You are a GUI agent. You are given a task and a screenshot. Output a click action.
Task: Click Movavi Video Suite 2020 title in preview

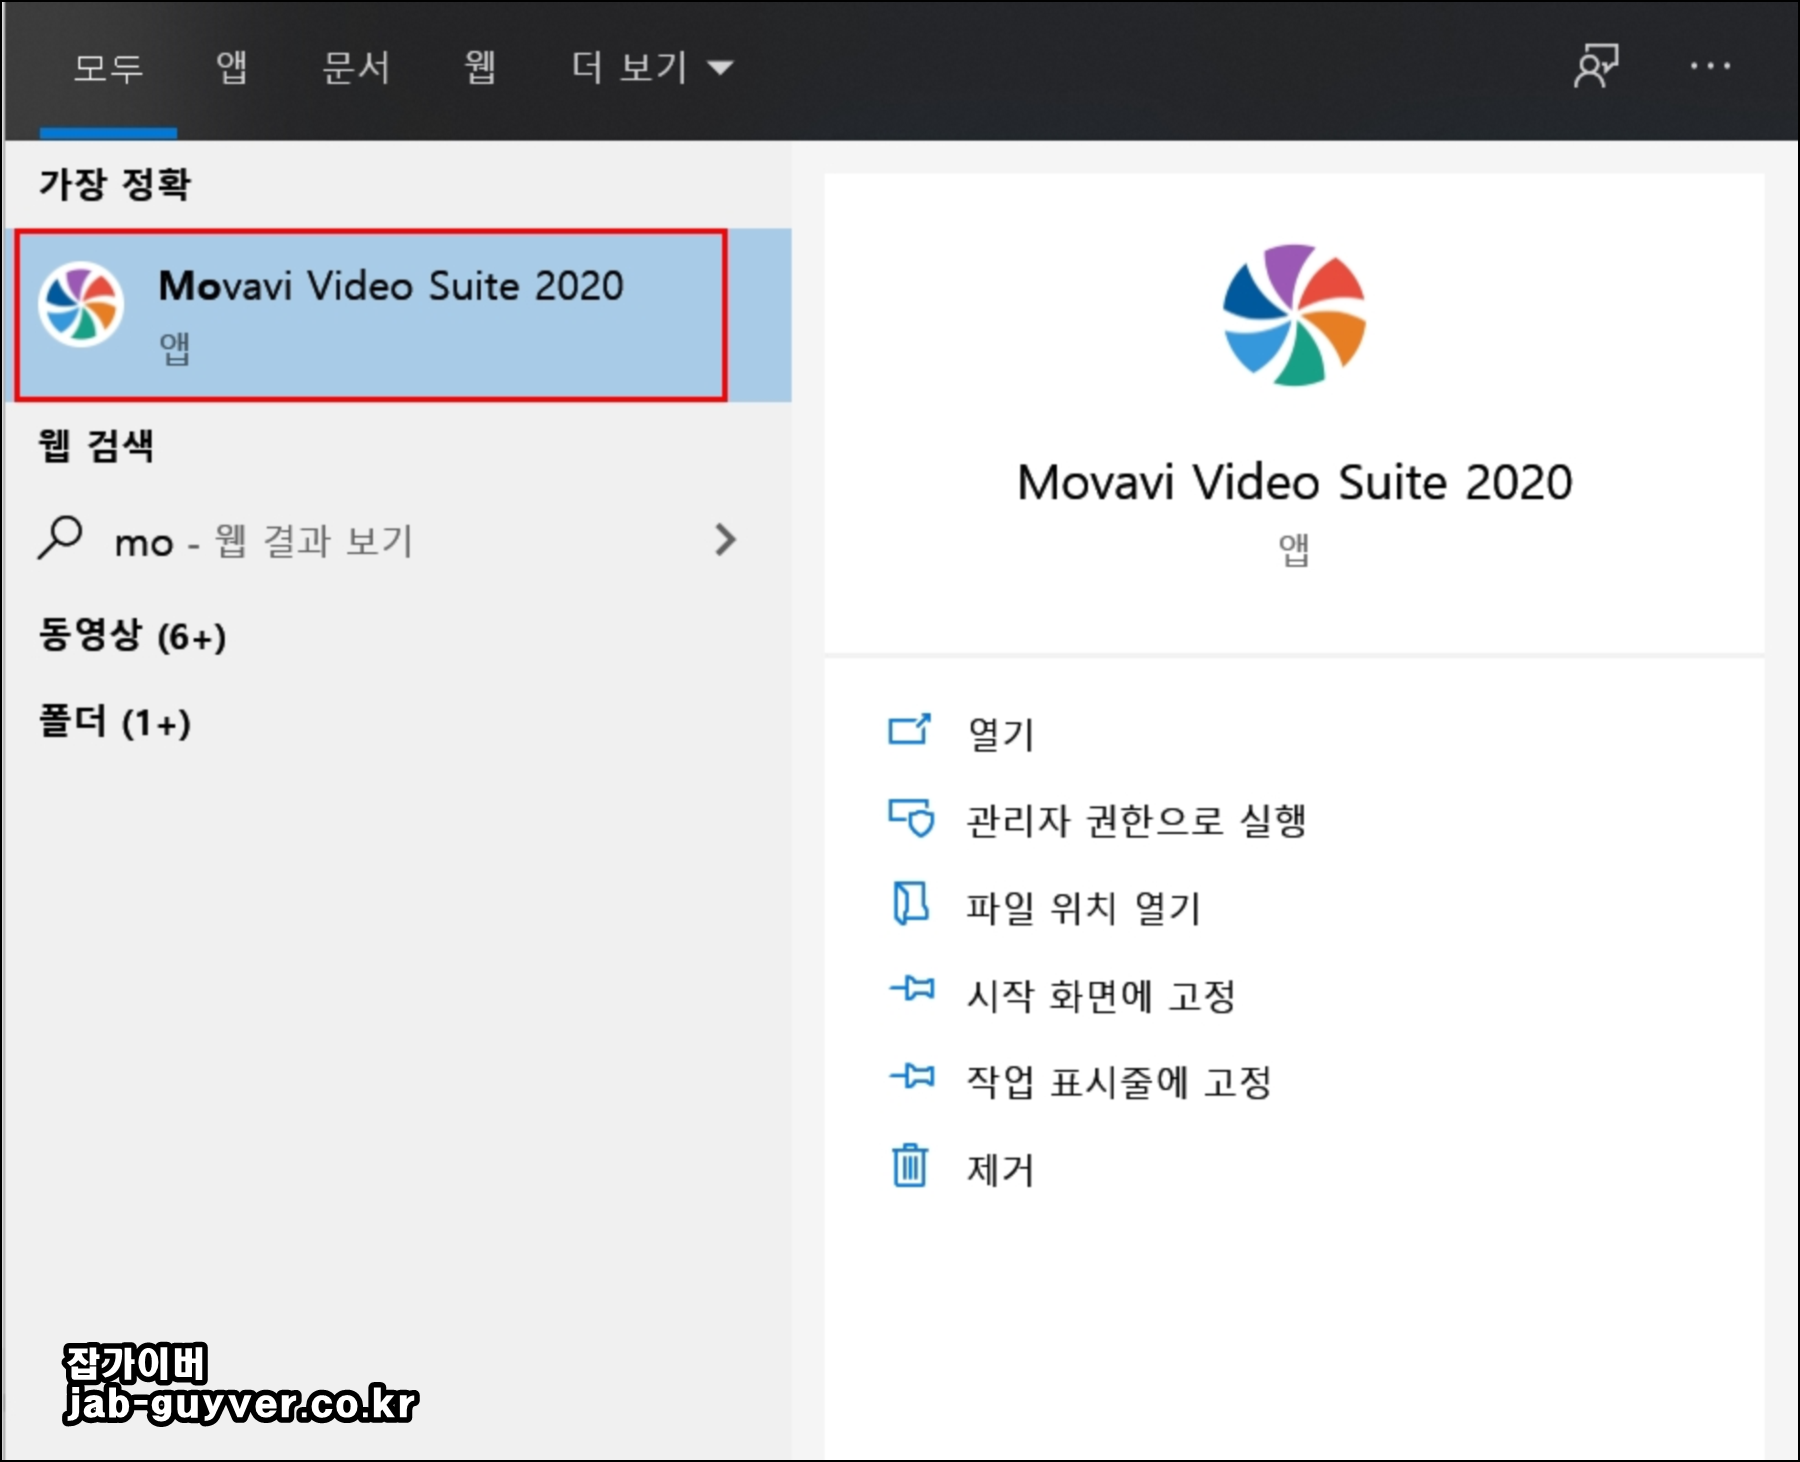pyautogui.click(x=1294, y=483)
